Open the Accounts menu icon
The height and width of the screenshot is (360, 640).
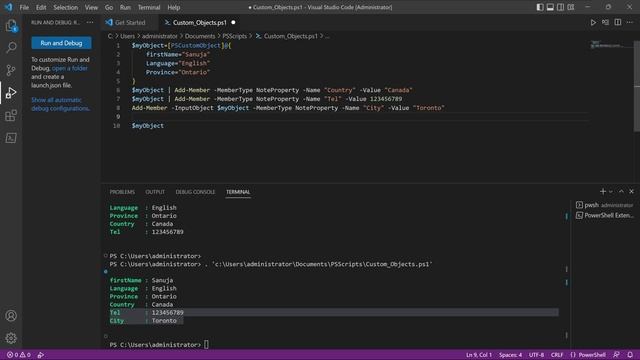pos(11,316)
